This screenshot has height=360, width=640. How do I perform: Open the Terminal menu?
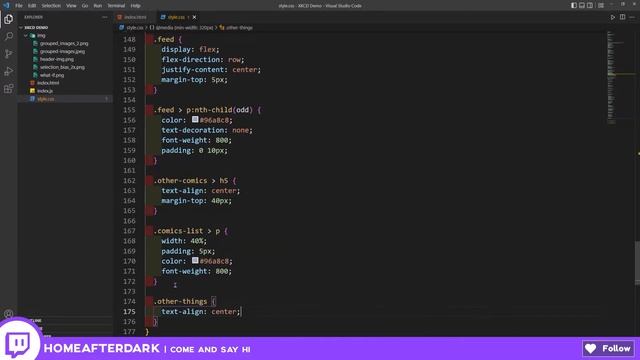point(116,6)
